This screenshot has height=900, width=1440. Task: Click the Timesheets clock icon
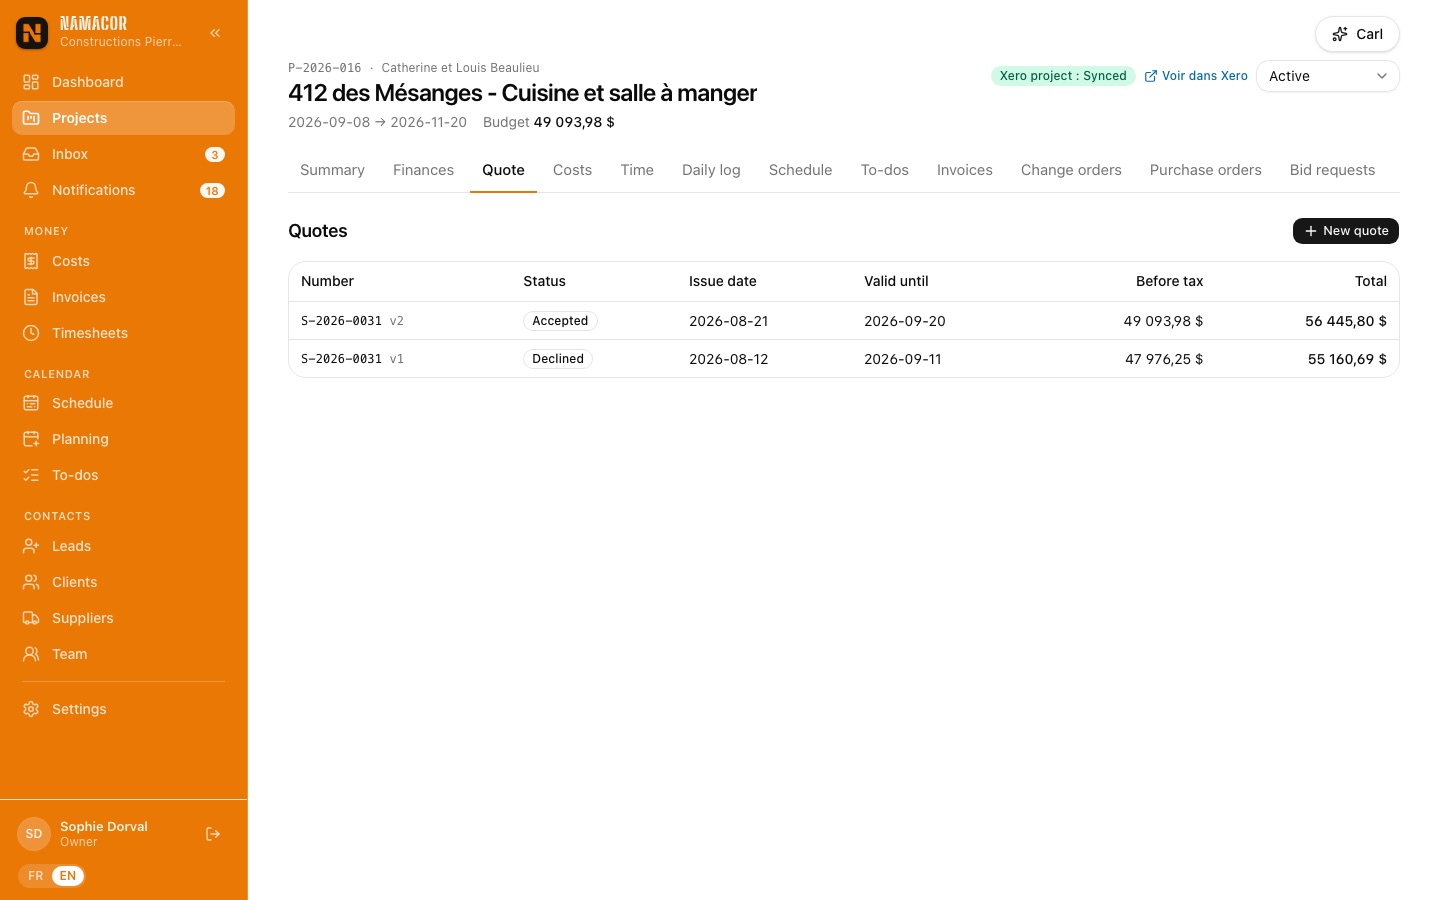(x=31, y=333)
